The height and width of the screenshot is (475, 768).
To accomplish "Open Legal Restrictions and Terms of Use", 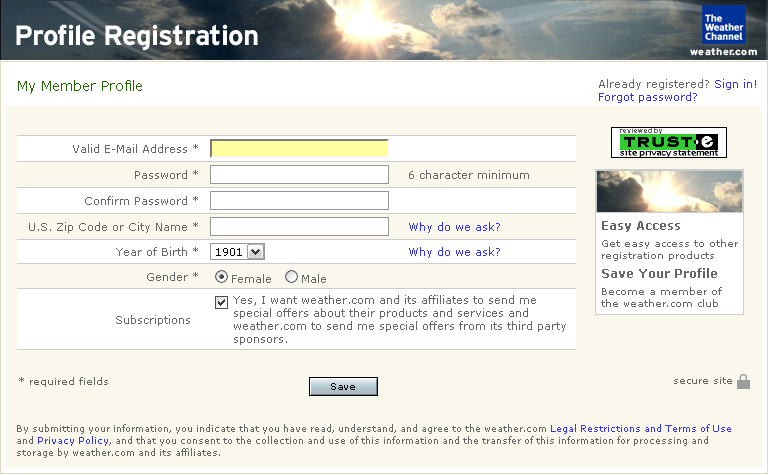I will pyautogui.click(x=640, y=429).
